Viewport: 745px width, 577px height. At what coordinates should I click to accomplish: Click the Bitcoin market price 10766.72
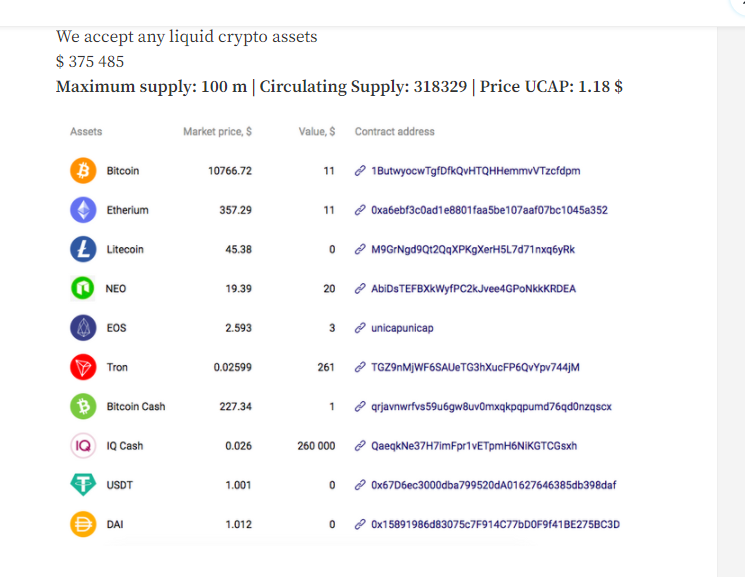tap(230, 171)
